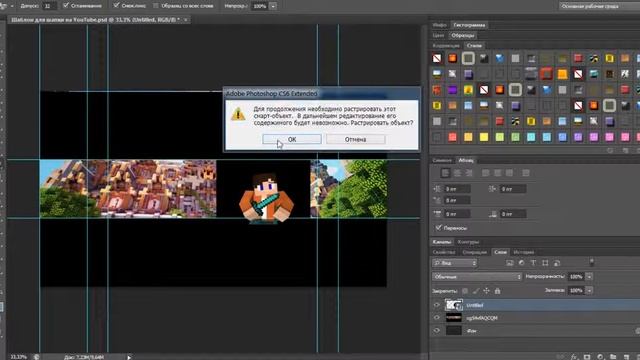
Task: Justify all paragraph lines
Action: [x=526, y=173]
